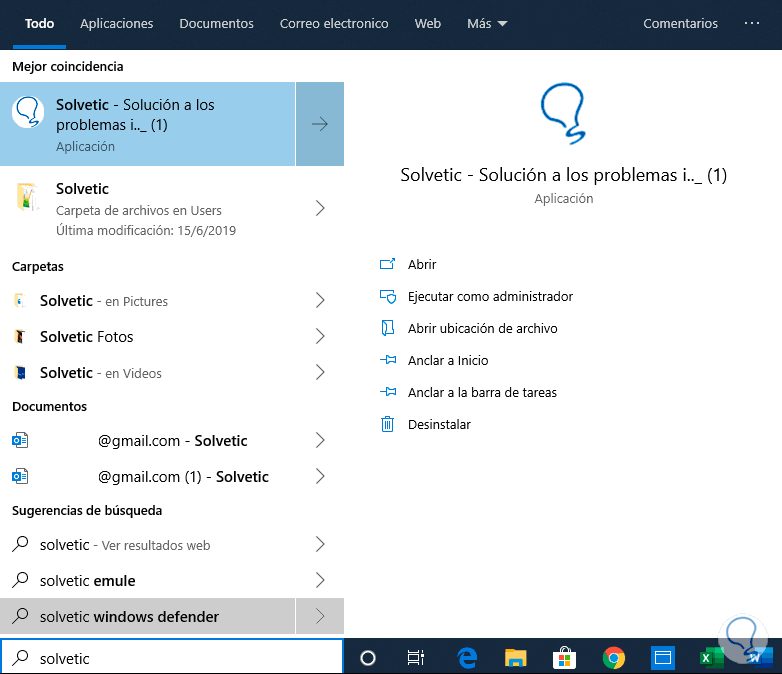Click Desinstalar to uninstall the app
Viewport: 782px width, 674px height.
(439, 425)
